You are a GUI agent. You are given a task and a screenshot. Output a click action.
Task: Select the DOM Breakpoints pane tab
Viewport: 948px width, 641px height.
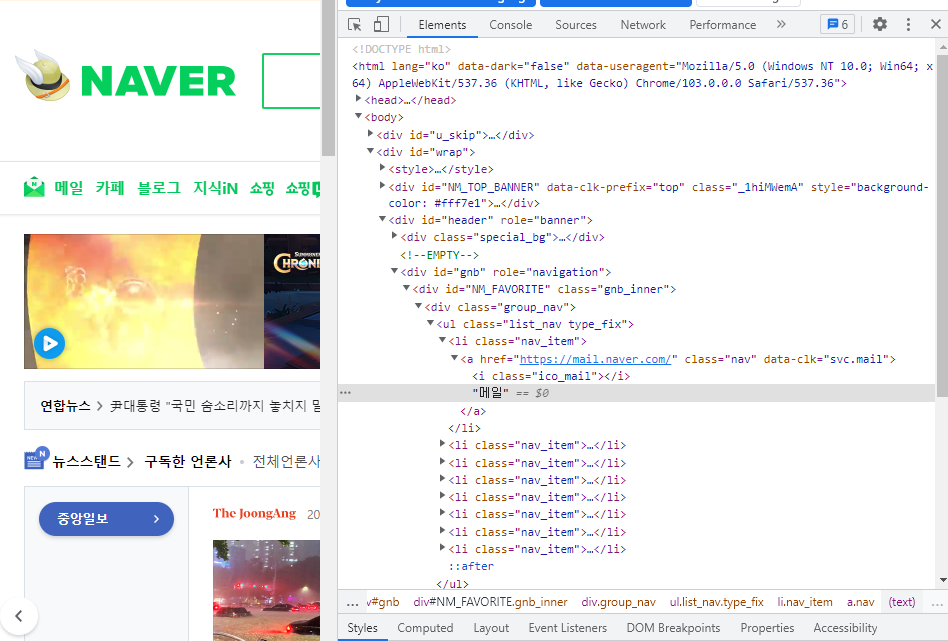(x=673, y=628)
